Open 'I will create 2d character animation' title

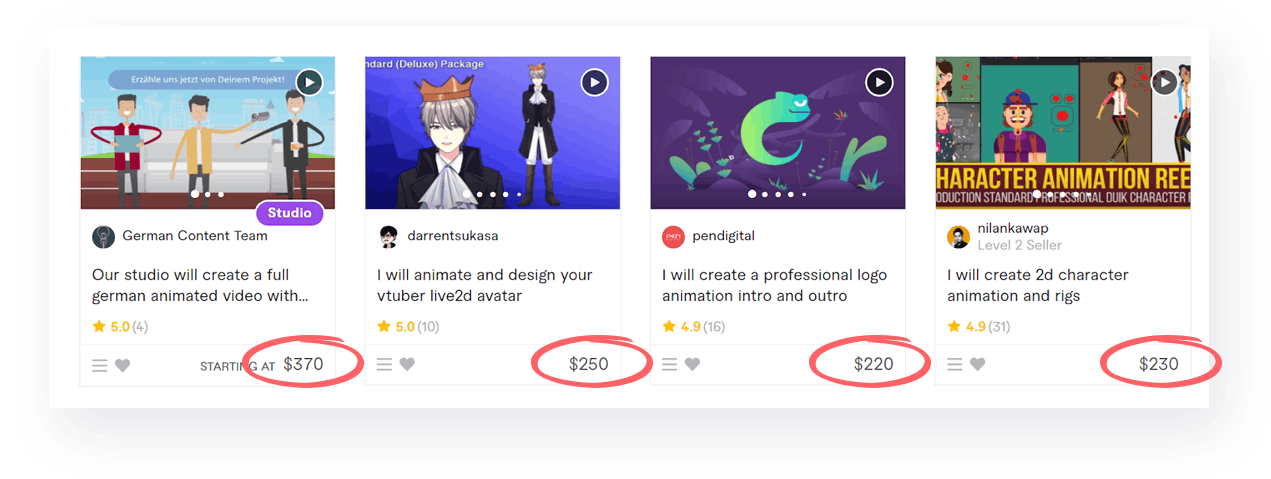[x=1038, y=285]
